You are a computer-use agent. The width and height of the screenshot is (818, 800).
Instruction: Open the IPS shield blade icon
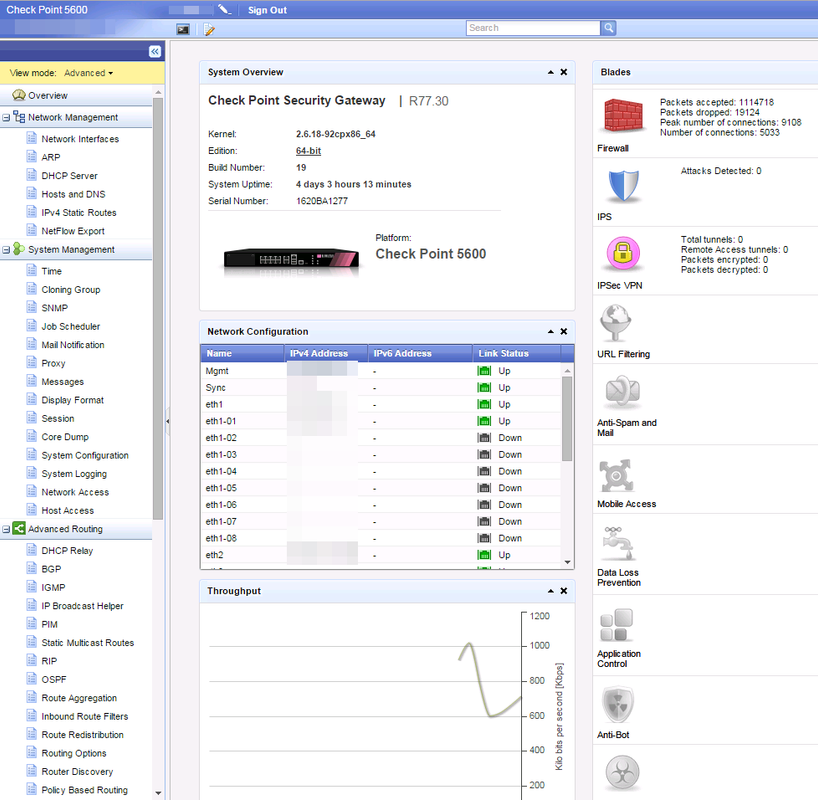[x=623, y=185]
